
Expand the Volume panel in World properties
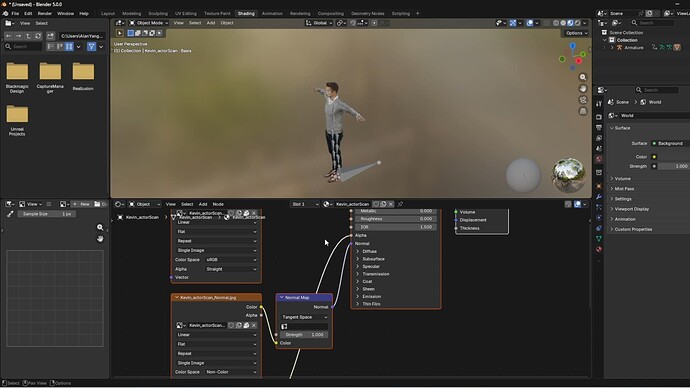[x=622, y=179]
